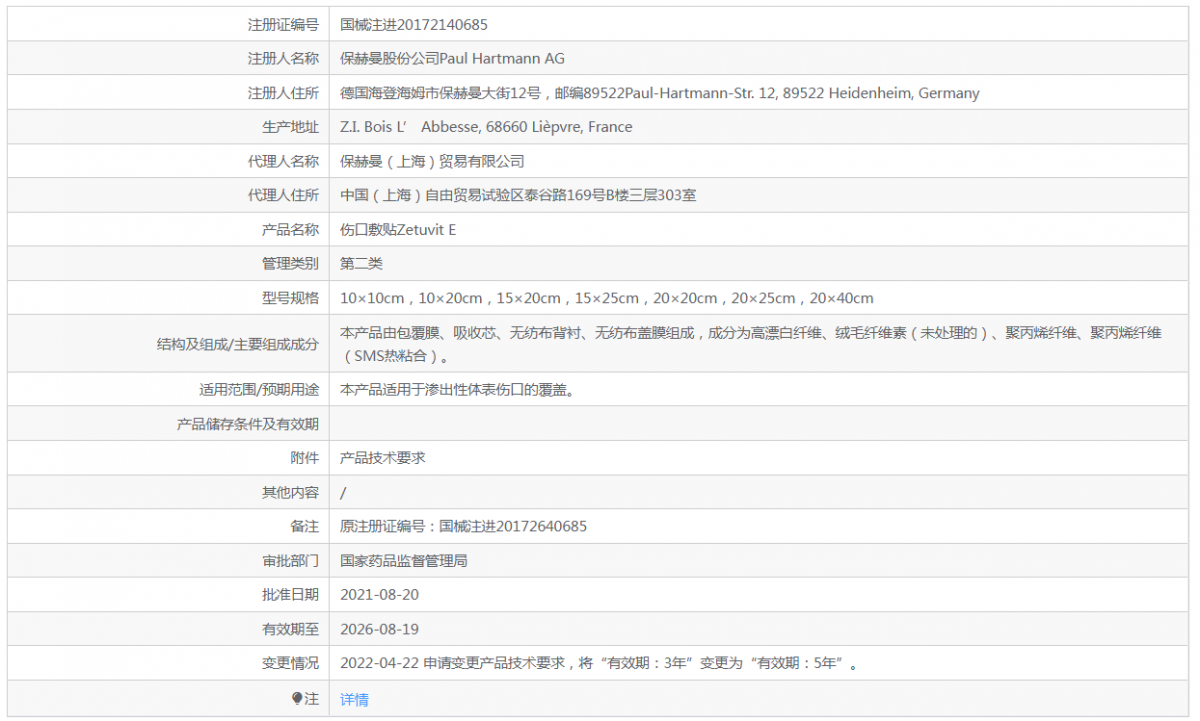Screen dimensions: 1200x721
Task: Click the 备注 label
Action: tap(304, 527)
